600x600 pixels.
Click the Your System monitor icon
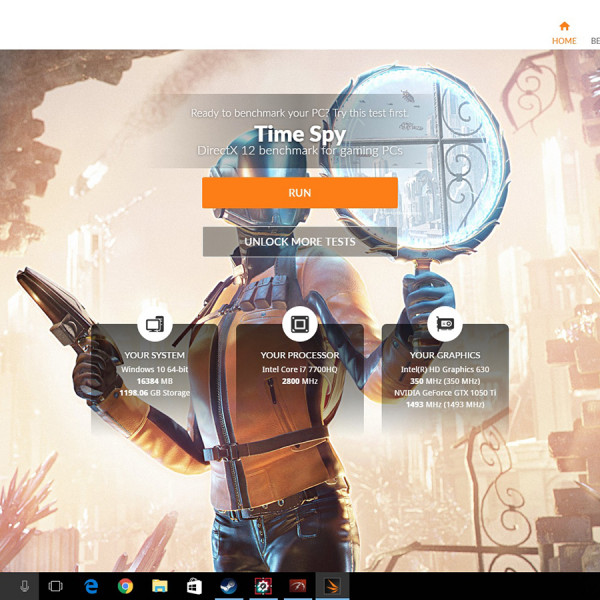point(154,324)
